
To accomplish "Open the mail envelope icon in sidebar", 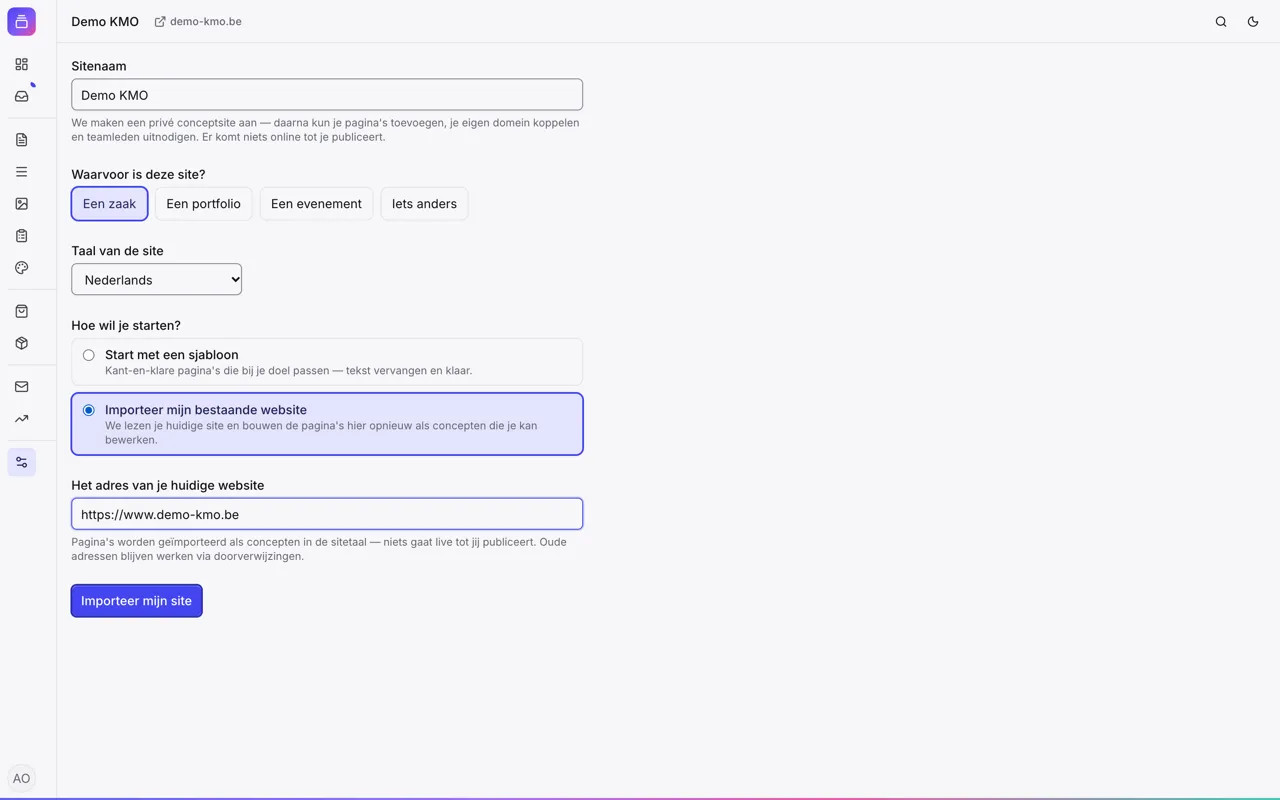I will click(x=21, y=387).
